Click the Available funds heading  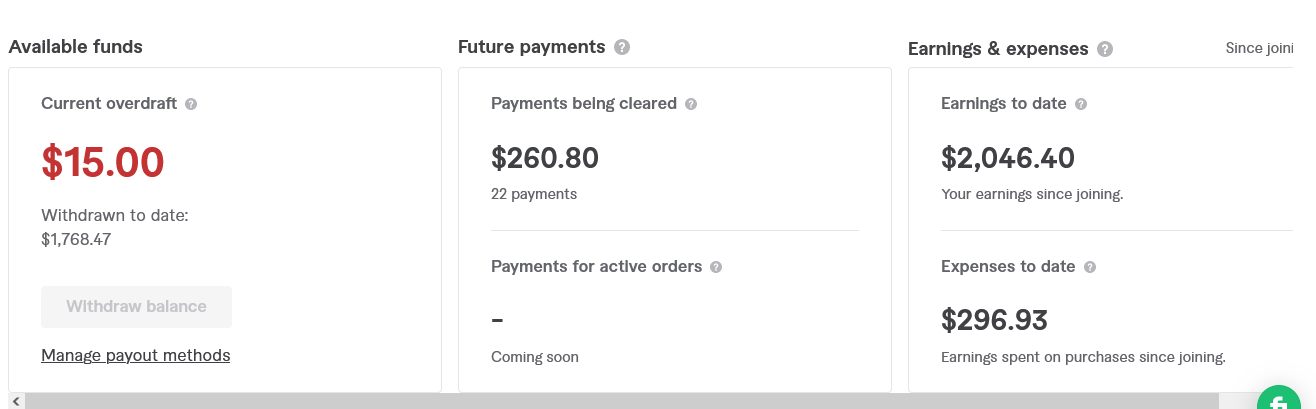pyautogui.click(x=76, y=47)
